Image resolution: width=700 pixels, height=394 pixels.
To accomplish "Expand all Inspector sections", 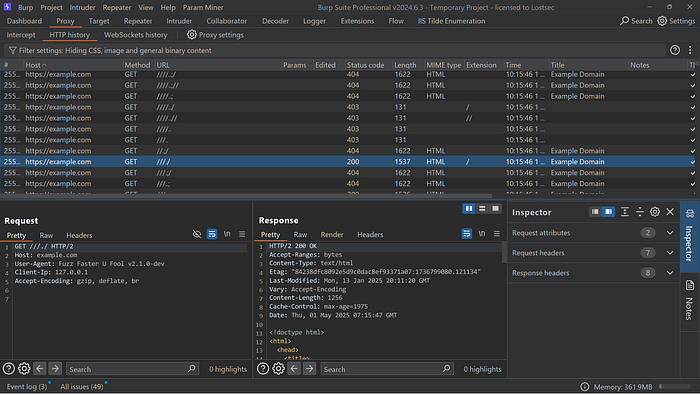I will [x=625, y=212].
